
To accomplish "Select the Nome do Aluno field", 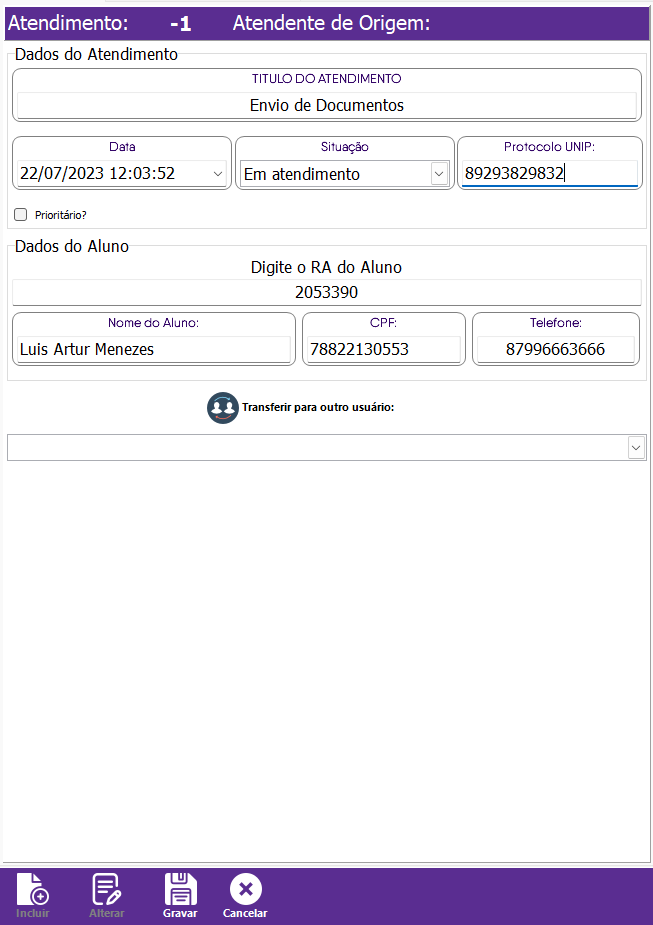I will 153,350.
